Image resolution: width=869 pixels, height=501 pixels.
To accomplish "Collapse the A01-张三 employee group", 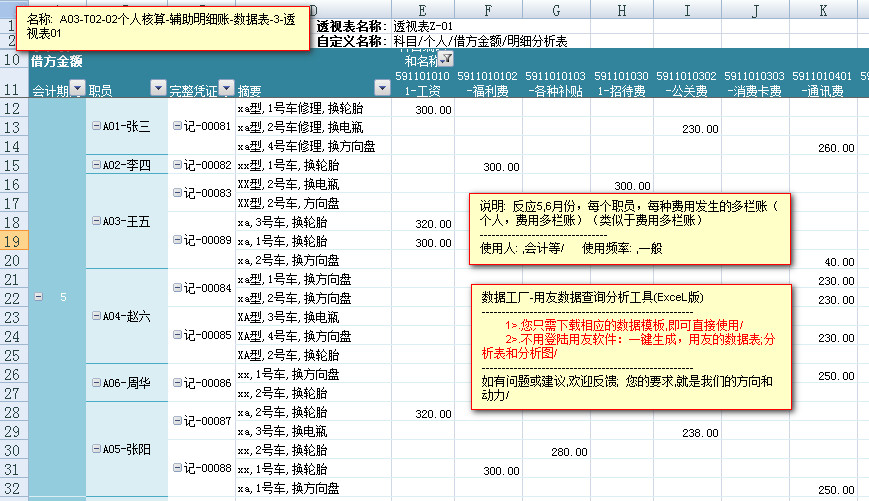I will [x=96, y=127].
